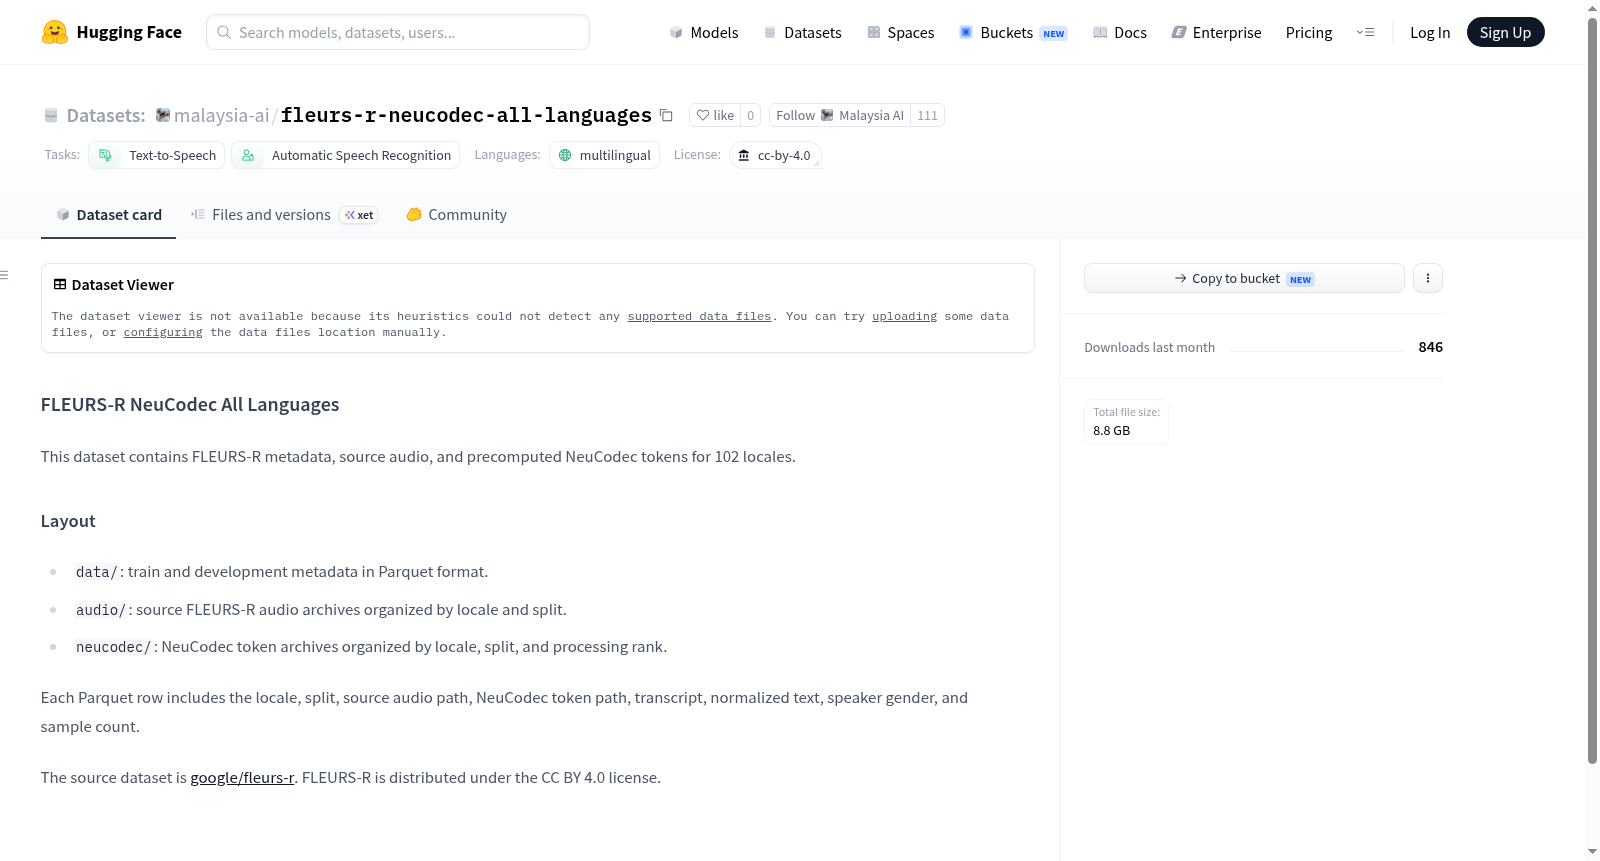1600x861 pixels.
Task: Click the Sign Up button
Action: (1506, 32)
